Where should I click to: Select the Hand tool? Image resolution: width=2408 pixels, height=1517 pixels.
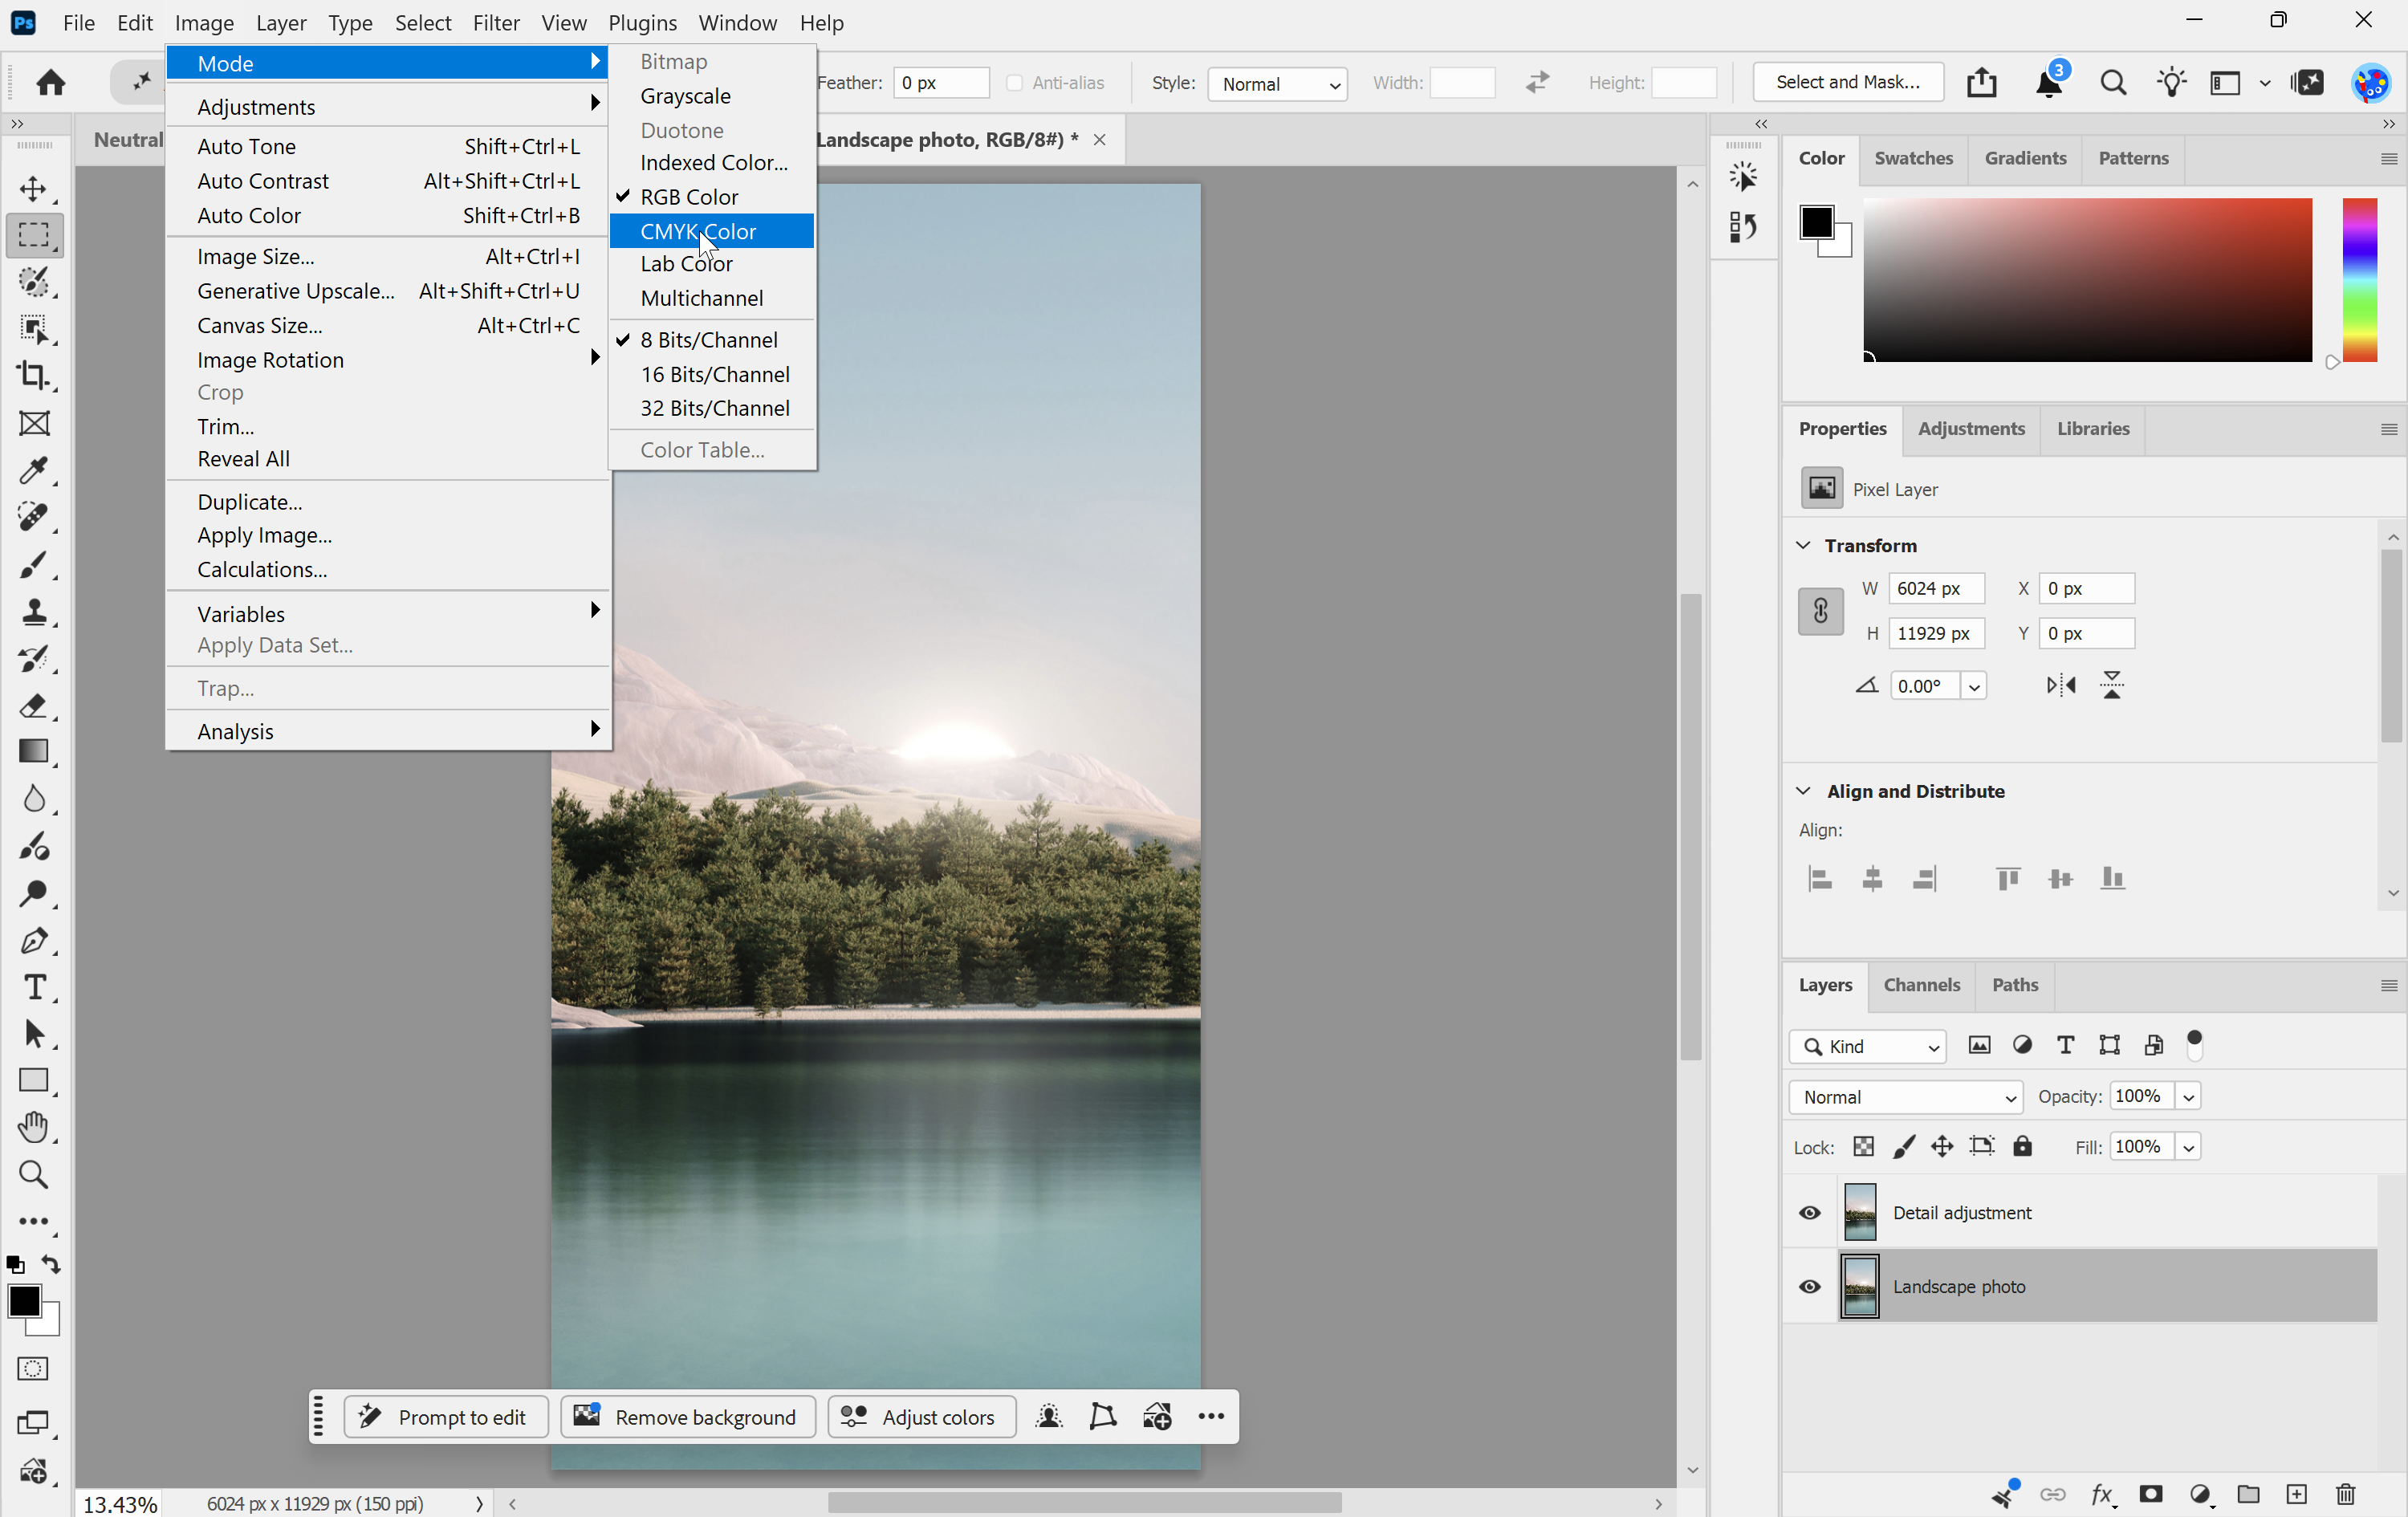click(x=34, y=1127)
